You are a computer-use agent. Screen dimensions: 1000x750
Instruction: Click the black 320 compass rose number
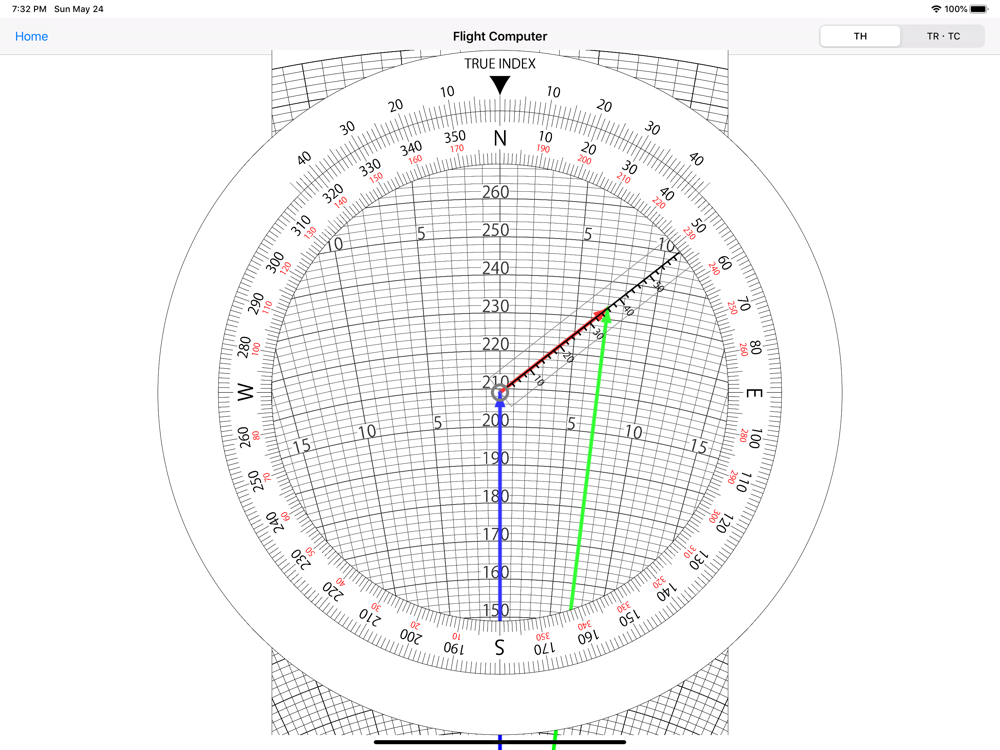pos(332,194)
